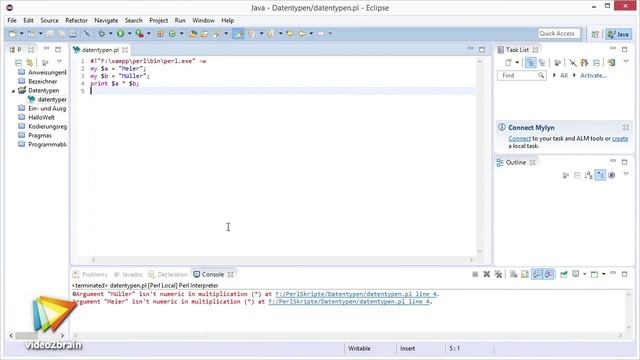Image resolution: width=640 pixels, height=360 pixels.
Task: Click Synchronize Changed icon in Task List
Action: tap(611, 62)
